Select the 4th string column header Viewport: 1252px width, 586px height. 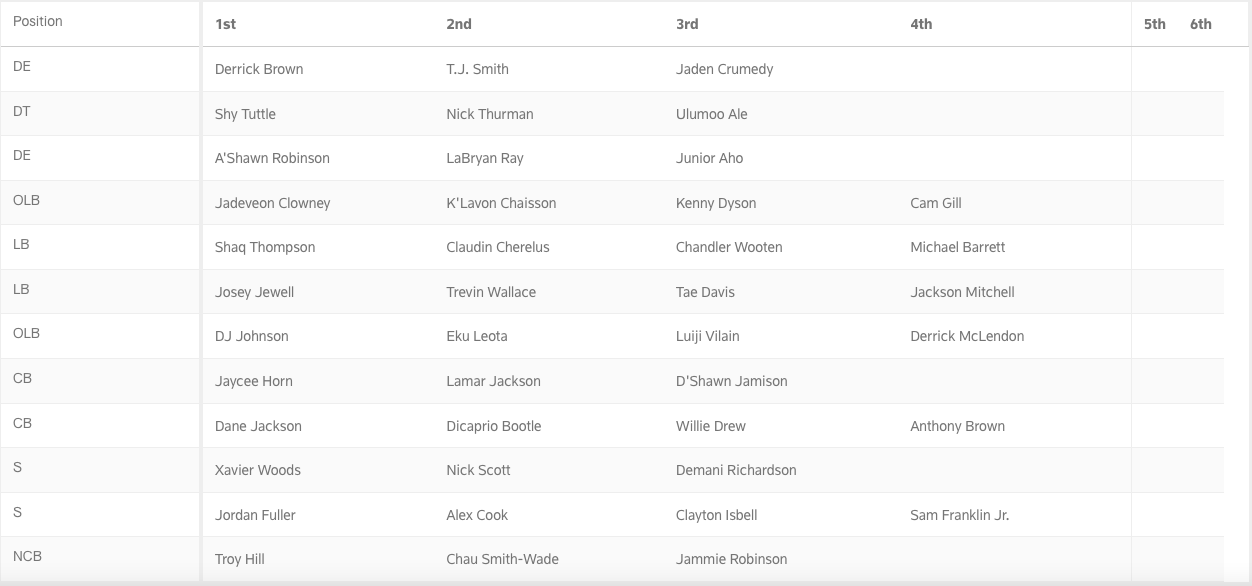921,24
